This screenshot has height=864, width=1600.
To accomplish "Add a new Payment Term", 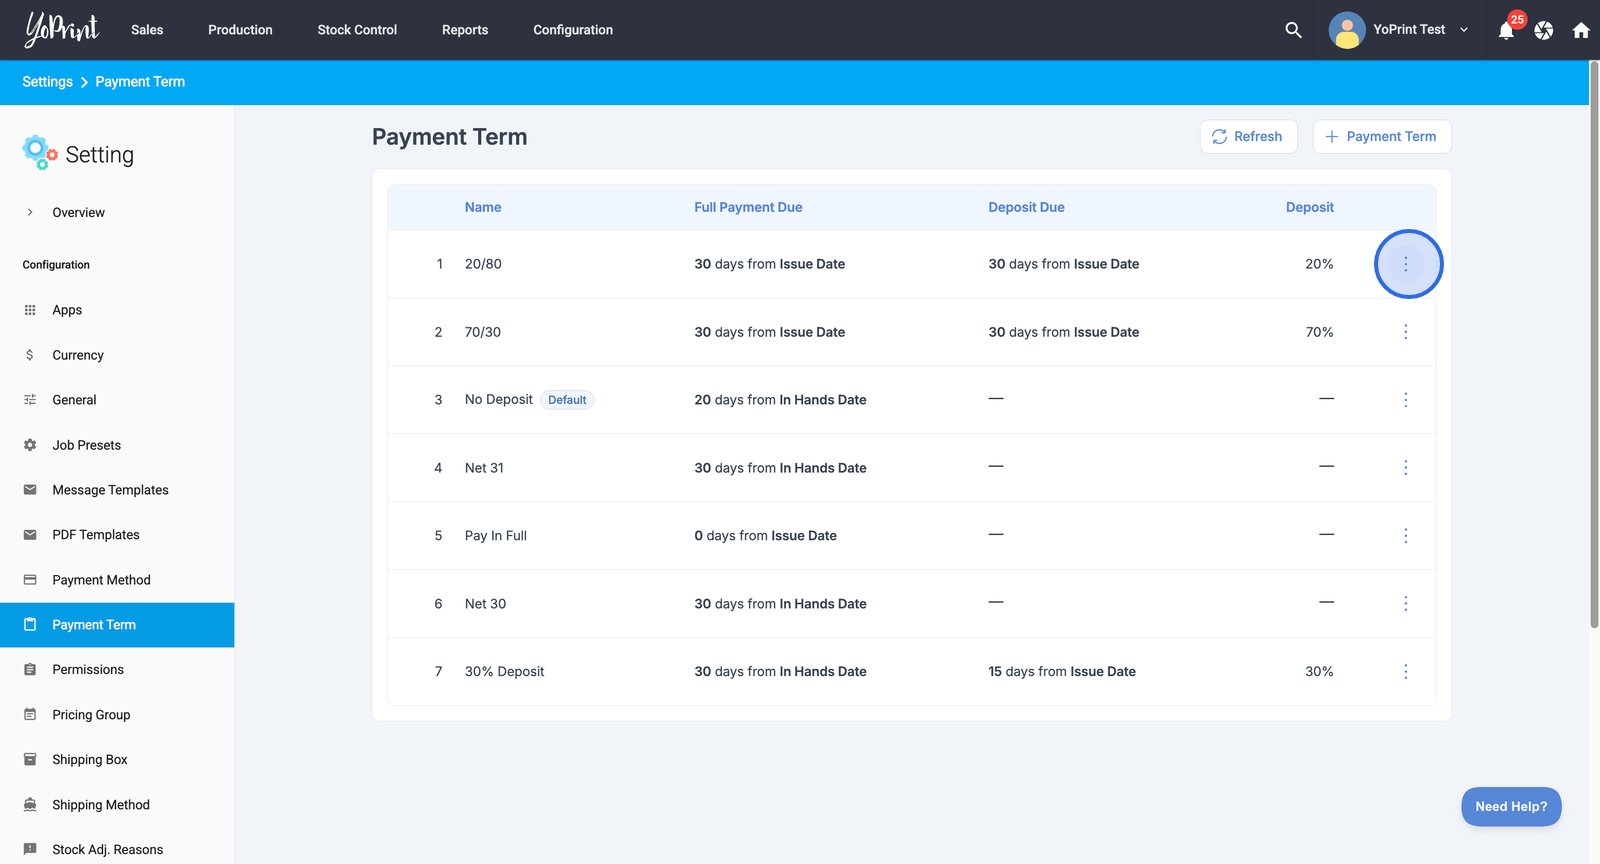I will click(1381, 137).
